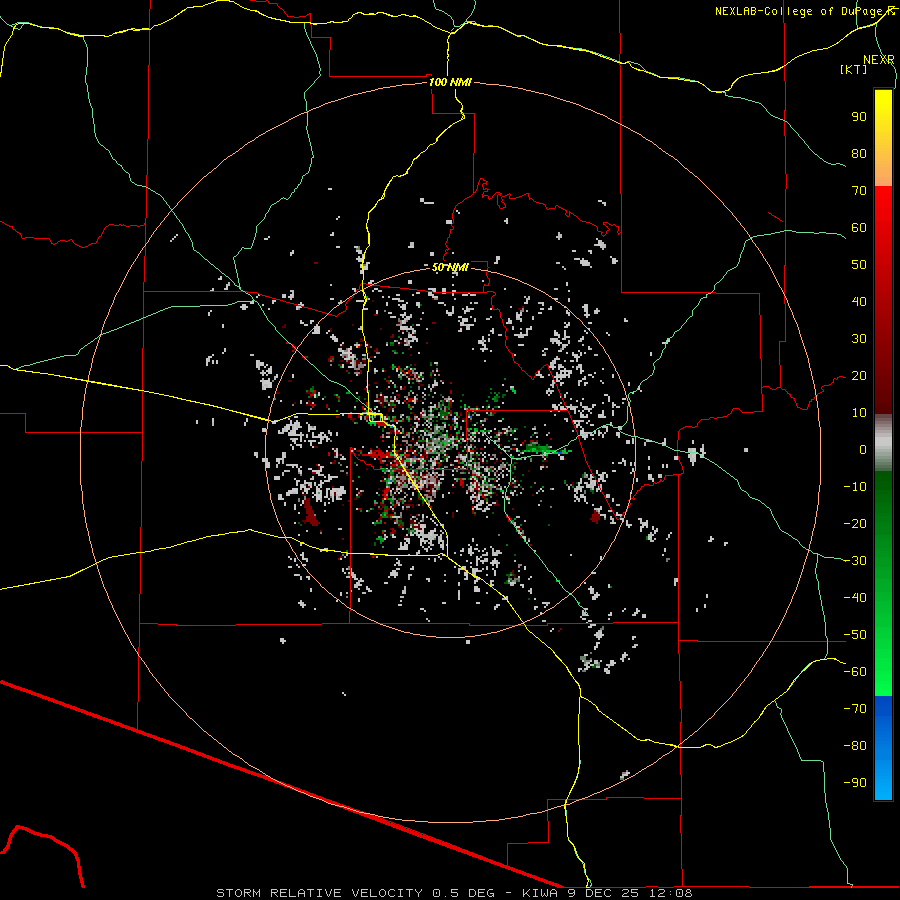Viewport: 900px width, 900px height.
Task: Click the -20 value on velocity scale
Action: point(855,524)
